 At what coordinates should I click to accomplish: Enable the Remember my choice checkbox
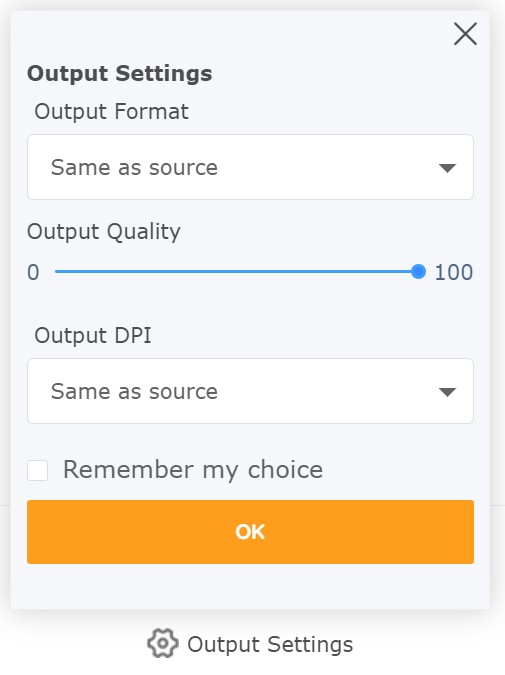[37, 470]
